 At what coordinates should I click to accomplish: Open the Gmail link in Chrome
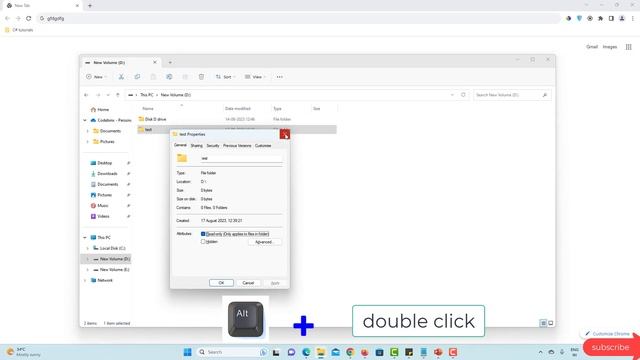click(592, 47)
